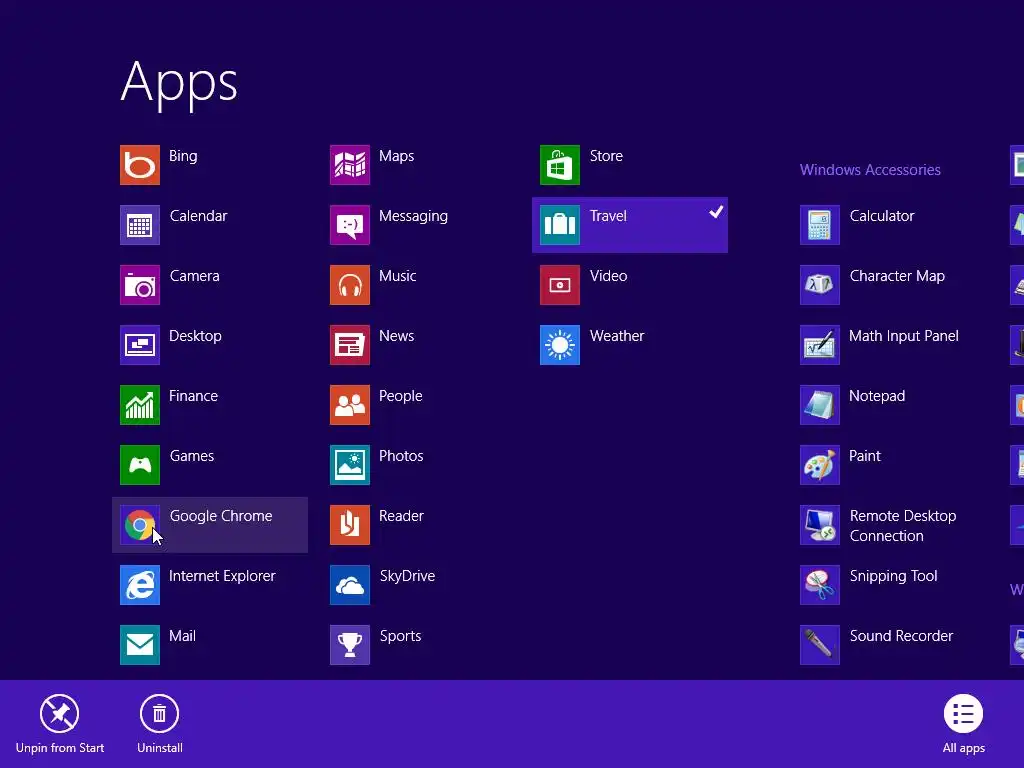Open the Music app icon
The image size is (1024, 768).
[x=350, y=285]
